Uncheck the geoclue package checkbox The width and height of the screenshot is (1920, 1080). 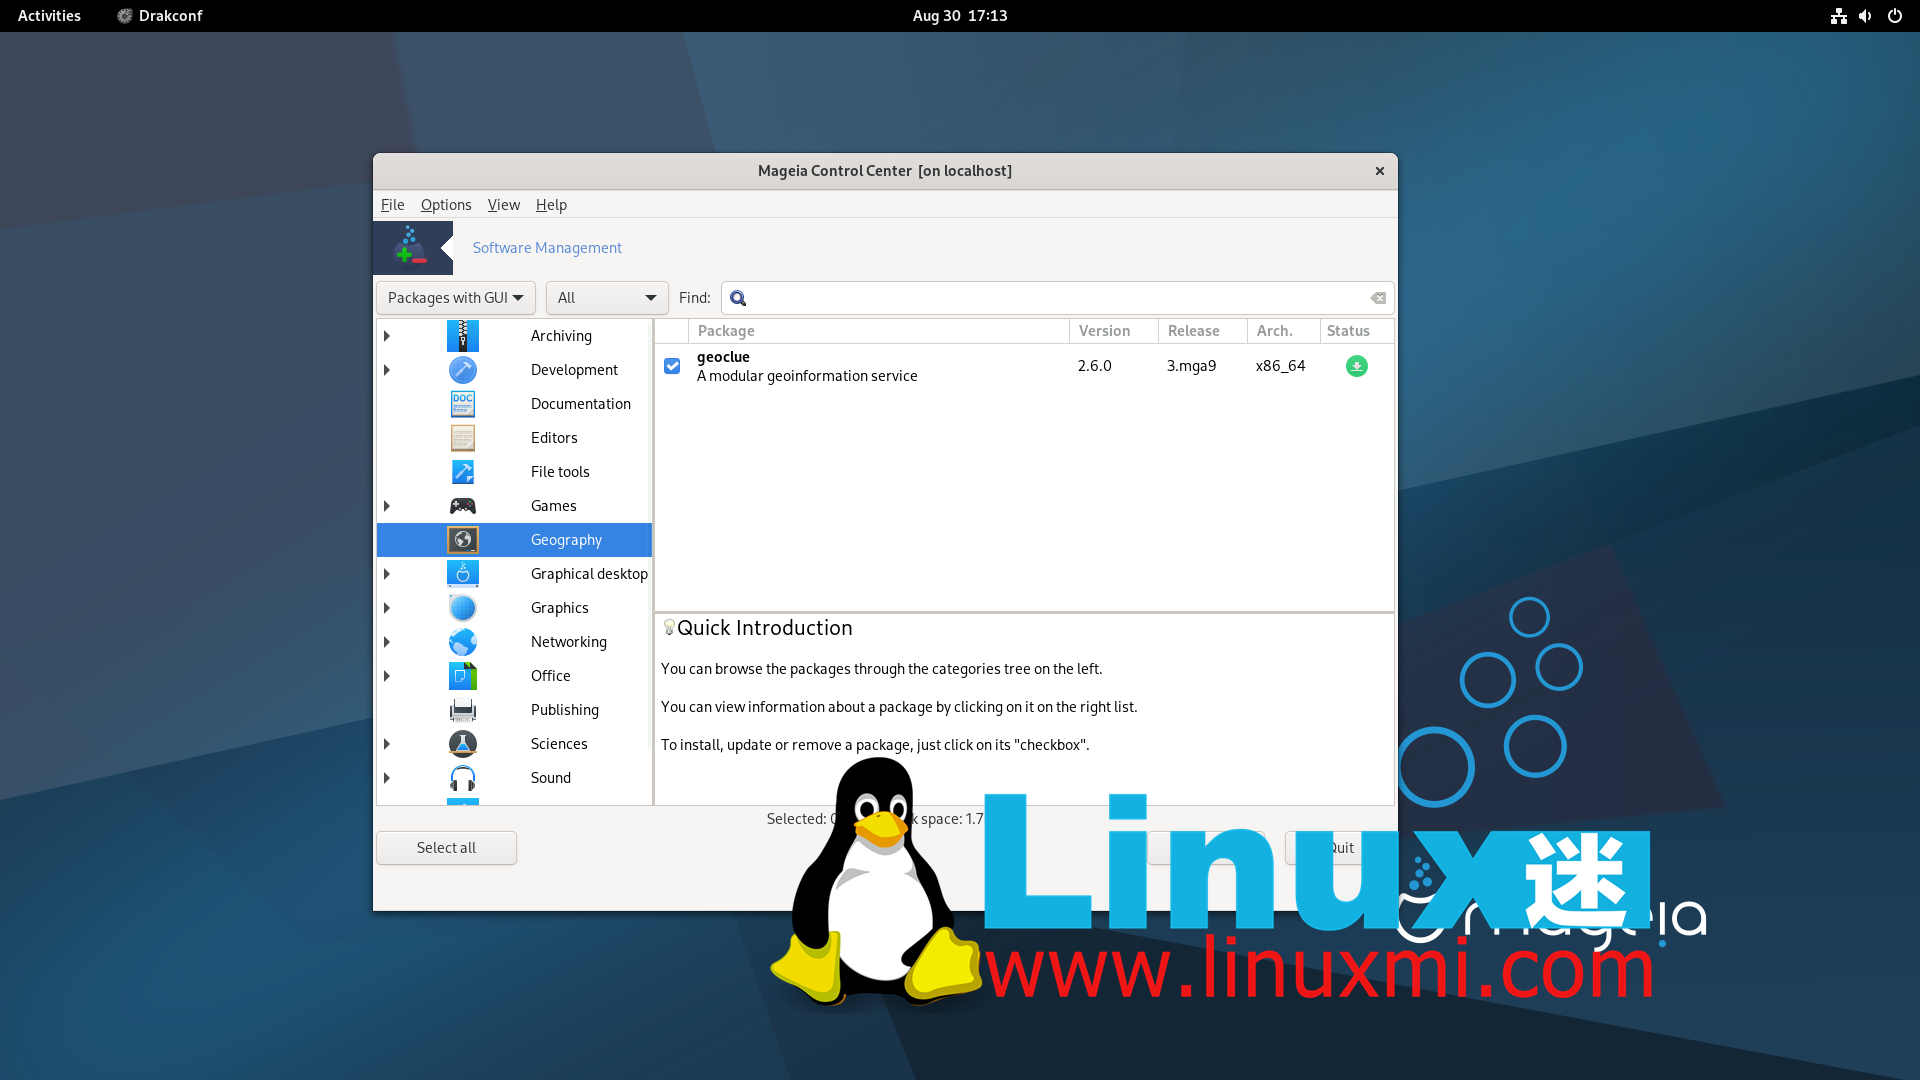click(x=672, y=366)
